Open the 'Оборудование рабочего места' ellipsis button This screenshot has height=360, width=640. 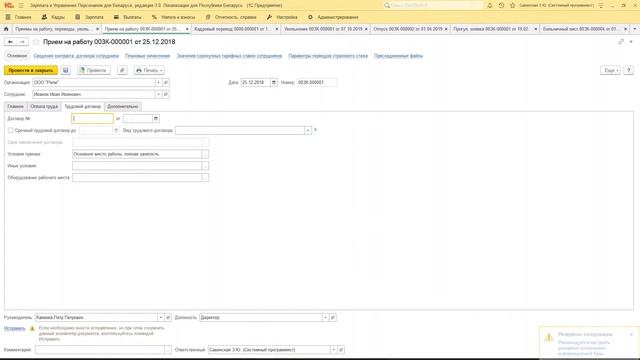[x=205, y=178]
